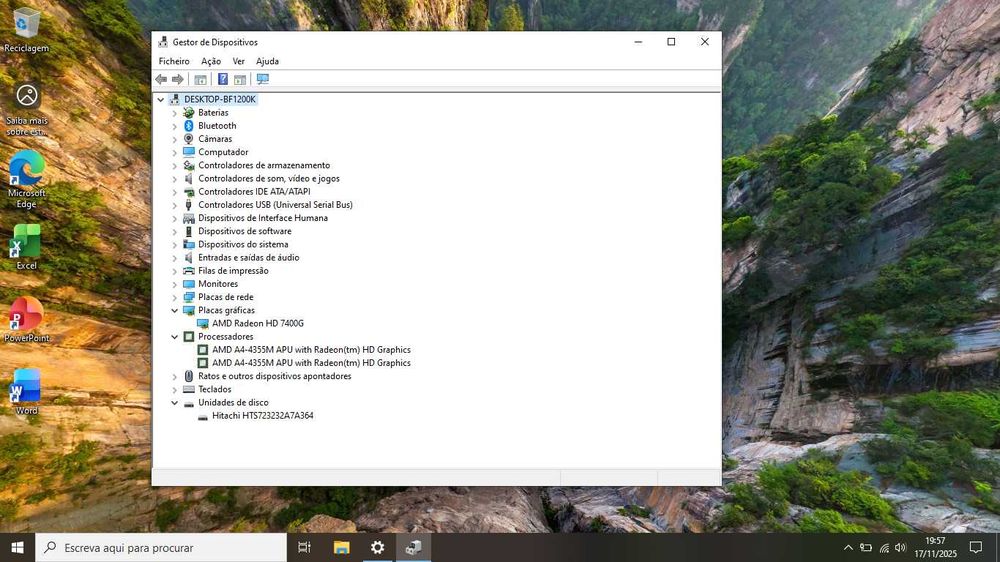Expand the Teclados category arrow
This screenshot has width=1000, height=562.
(x=174, y=390)
